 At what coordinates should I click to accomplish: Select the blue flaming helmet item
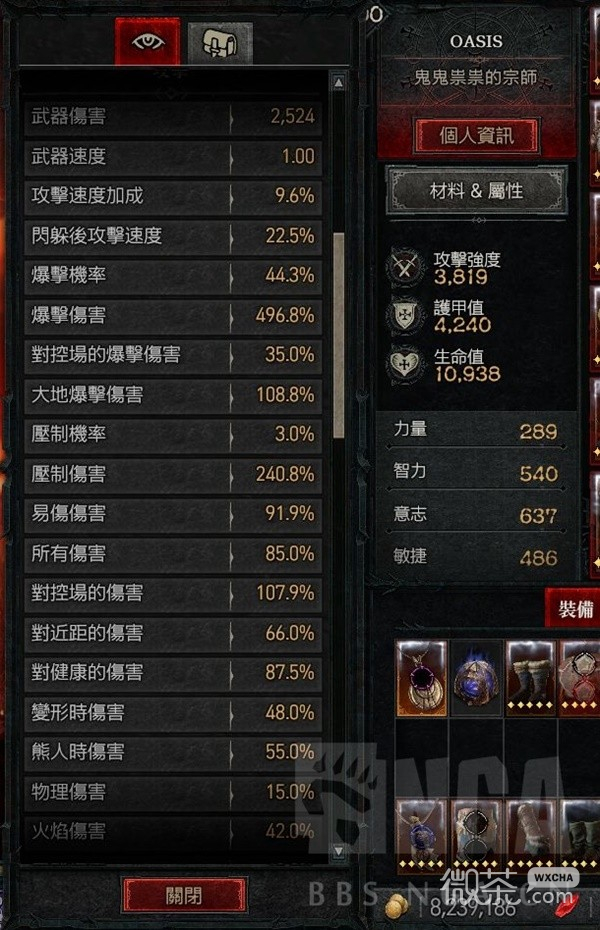click(x=477, y=678)
